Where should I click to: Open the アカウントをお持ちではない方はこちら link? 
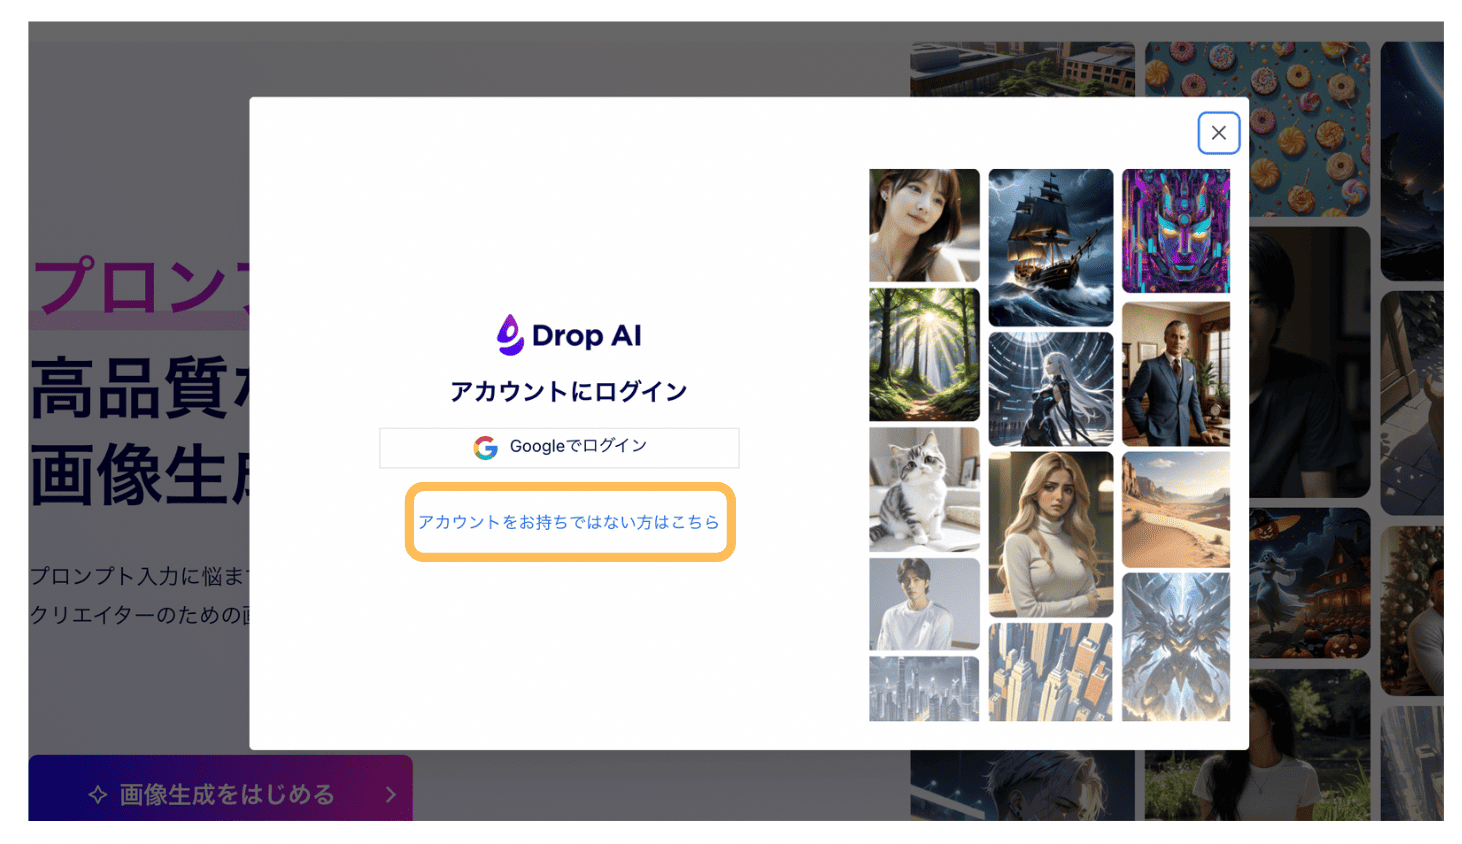569,522
